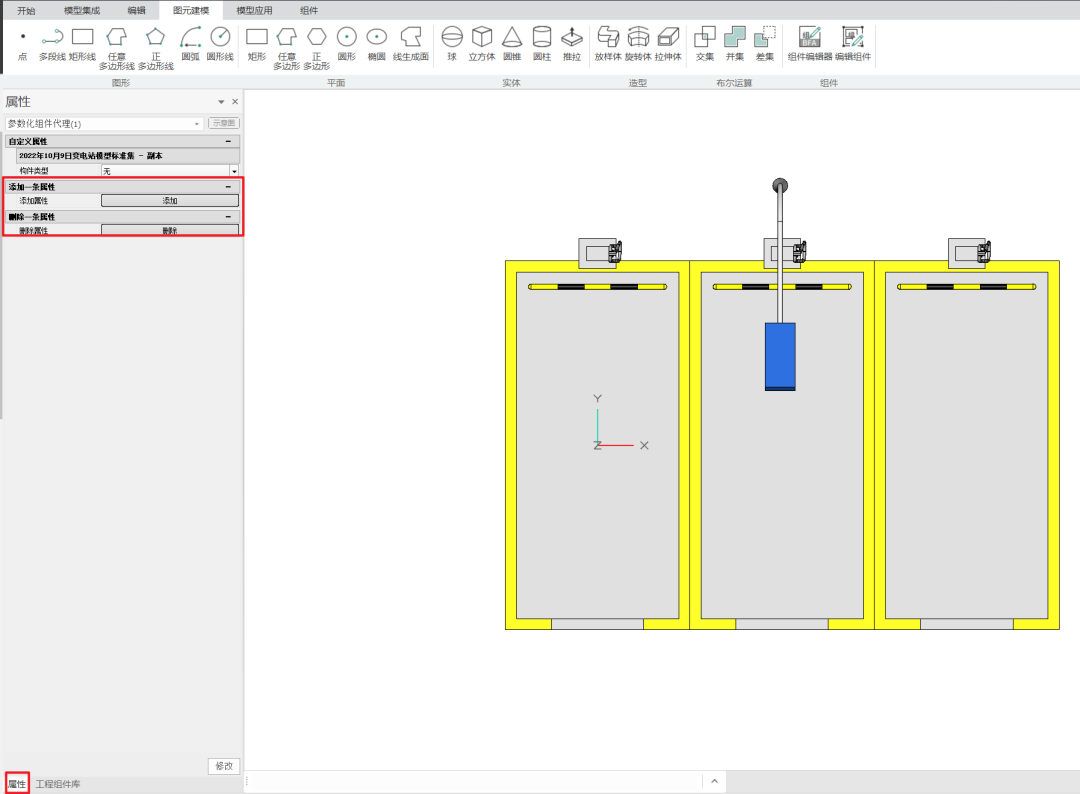Switch to the 模型应用 ribbon tab
The width and height of the screenshot is (1080, 794).
[x=254, y=10]
